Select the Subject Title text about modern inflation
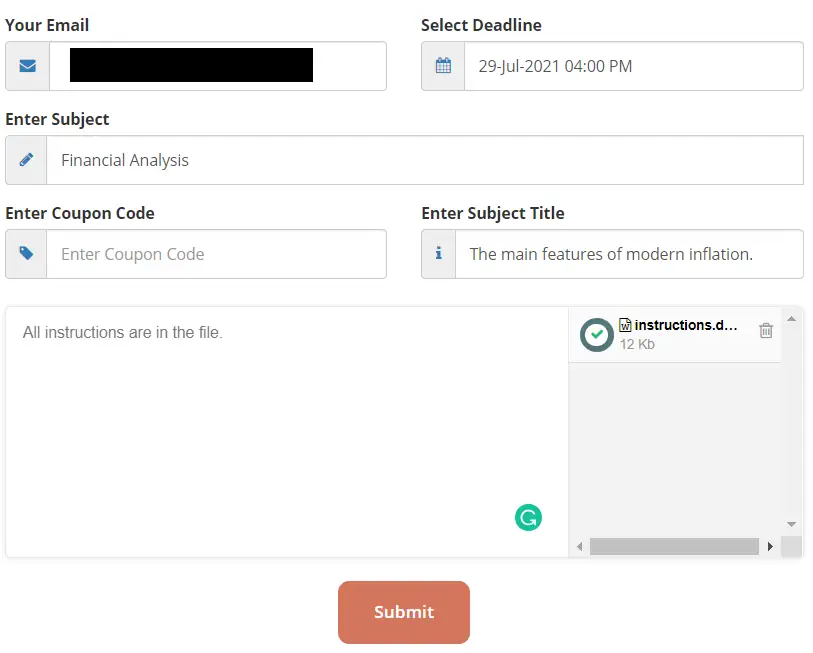813x653 pixels. 628,254
